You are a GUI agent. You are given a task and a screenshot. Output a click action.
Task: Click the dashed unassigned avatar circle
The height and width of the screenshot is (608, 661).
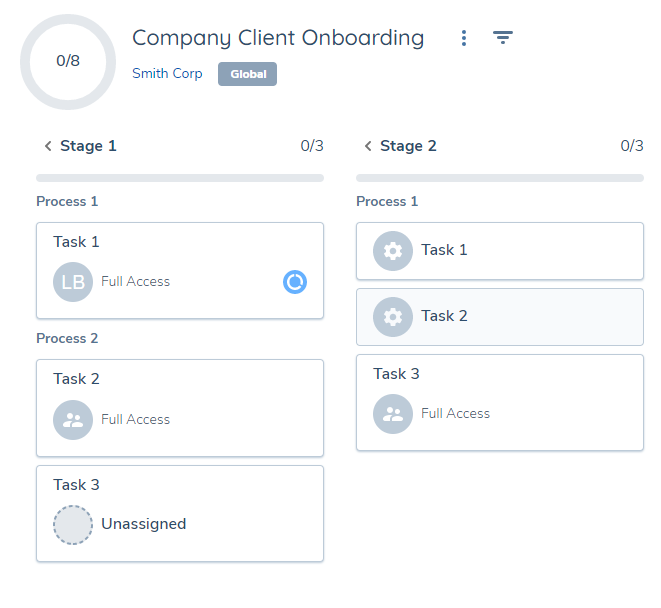(x=73, y=524)
